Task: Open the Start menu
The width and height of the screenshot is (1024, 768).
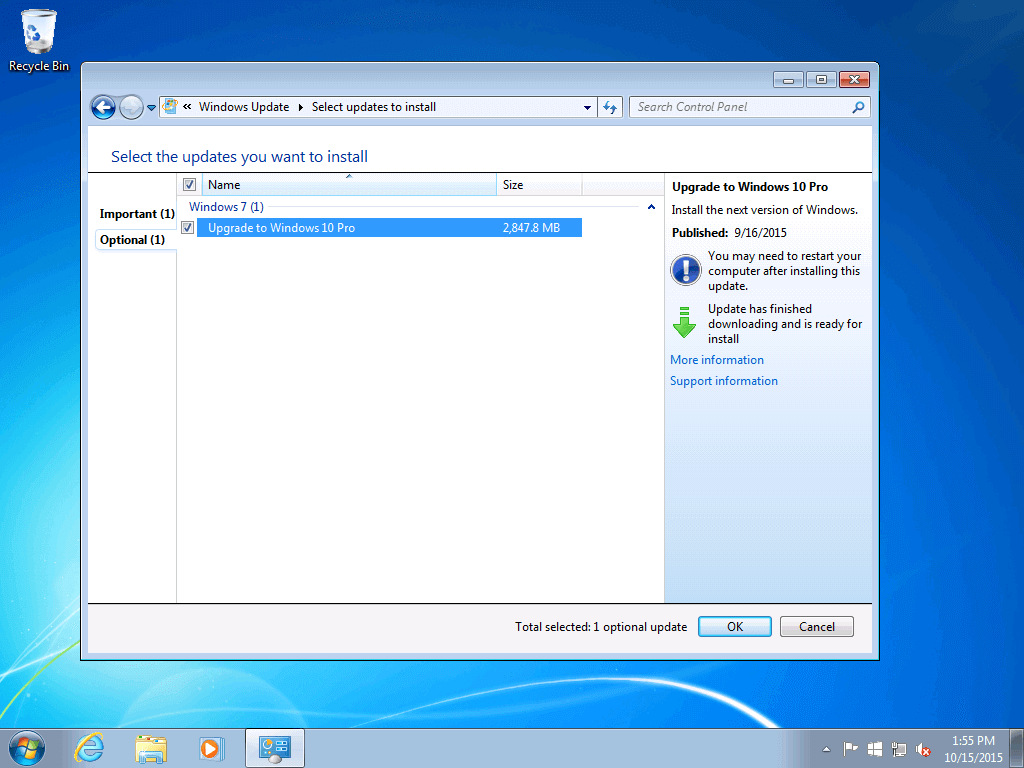Action: click(25, 747)
